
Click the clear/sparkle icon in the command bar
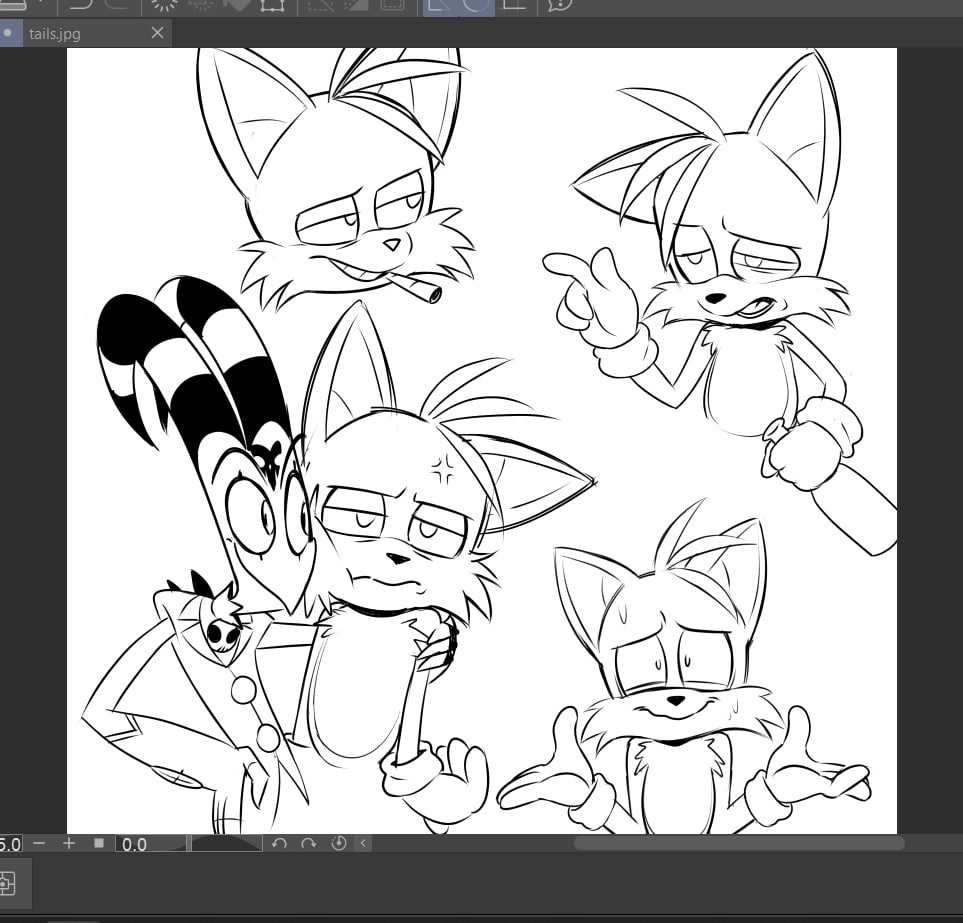[x=163, y=6]
